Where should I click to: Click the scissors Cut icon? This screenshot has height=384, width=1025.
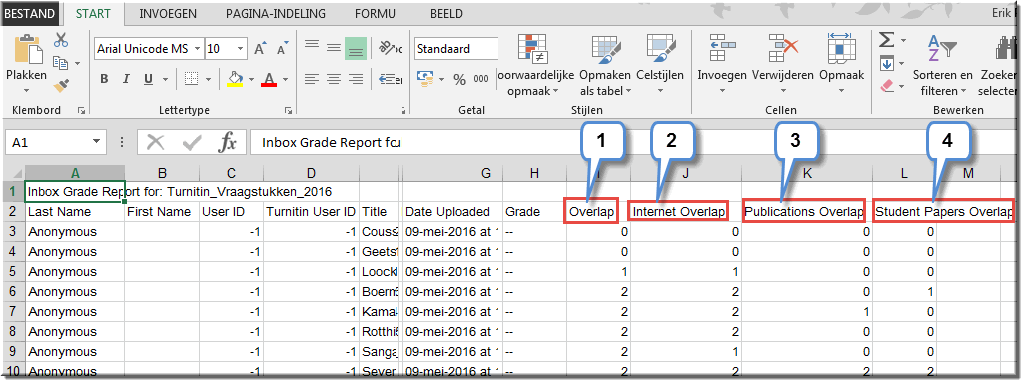point(61,41)
